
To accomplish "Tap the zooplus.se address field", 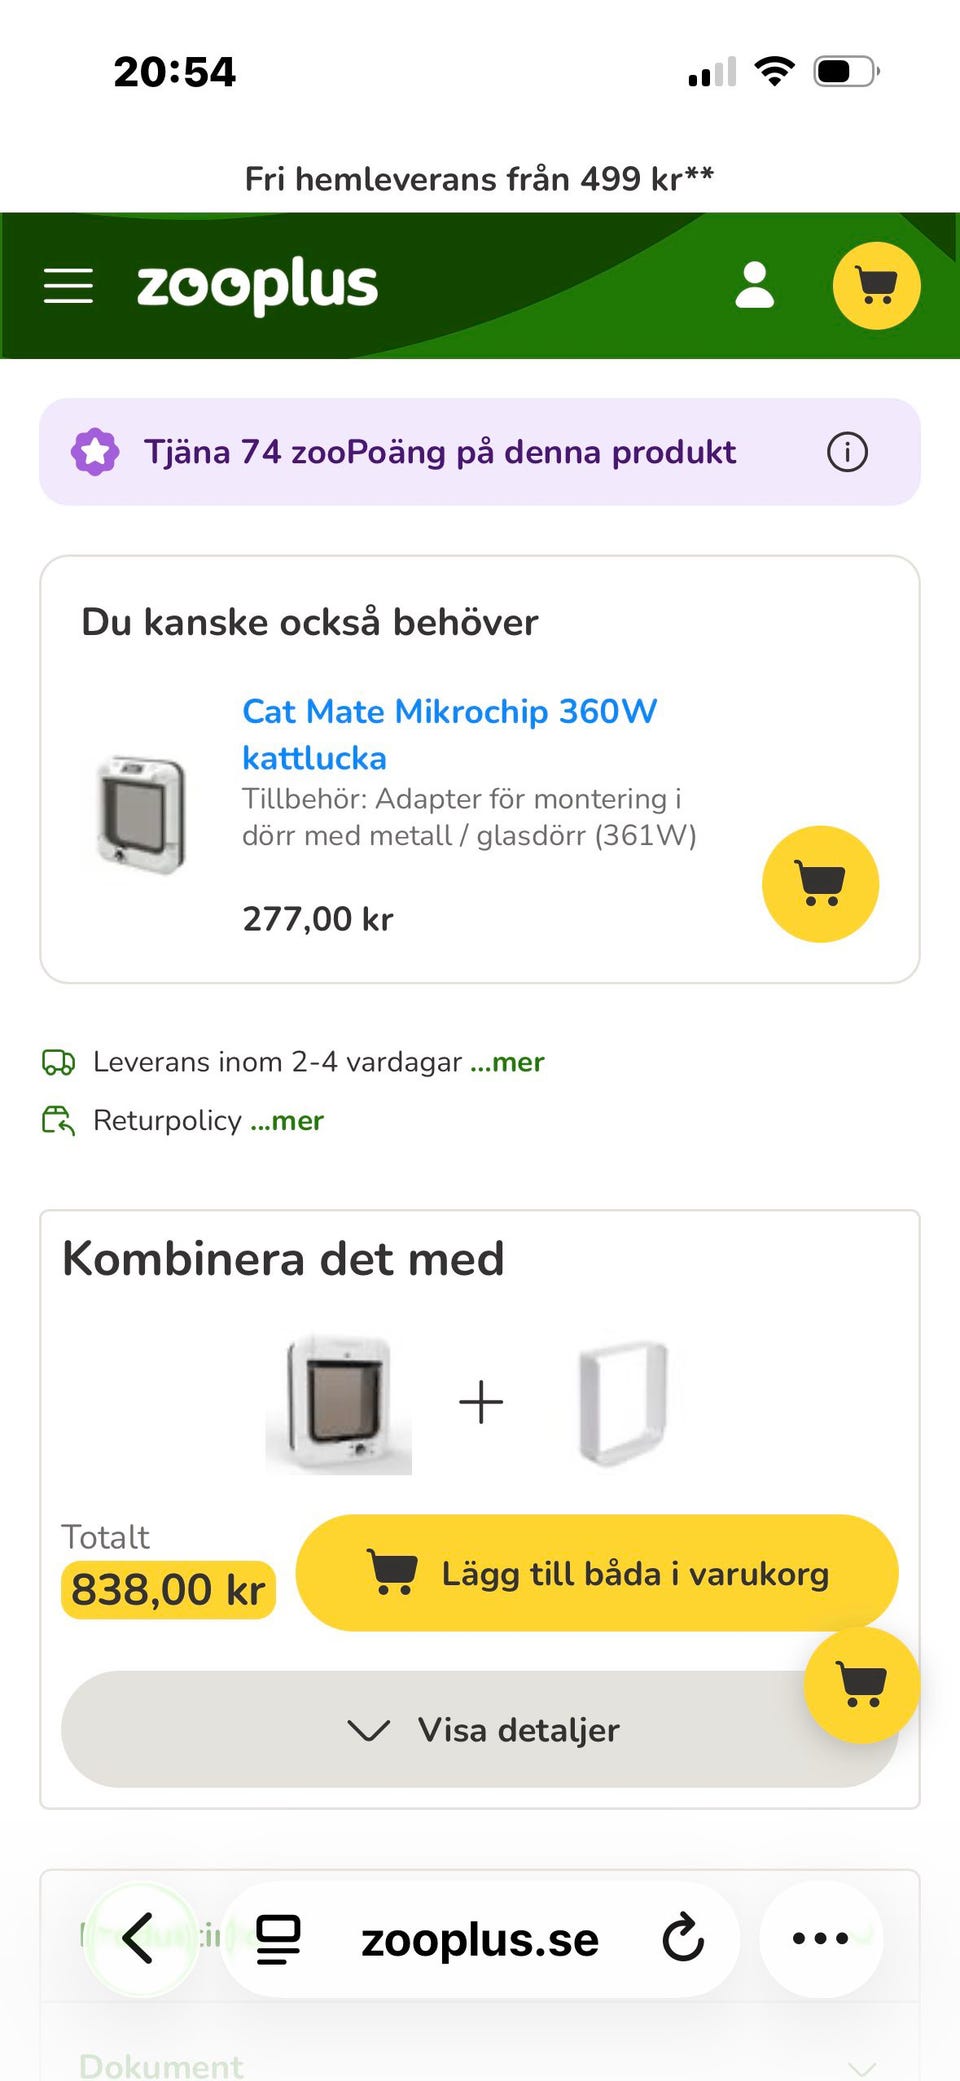I will (x=480, y=1938).
